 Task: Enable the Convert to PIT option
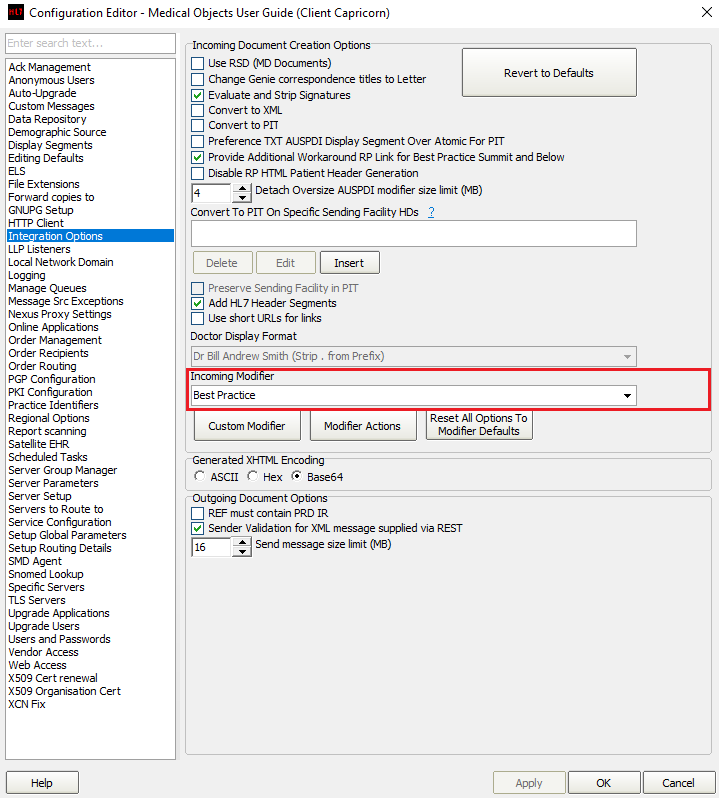pos(197,125)
